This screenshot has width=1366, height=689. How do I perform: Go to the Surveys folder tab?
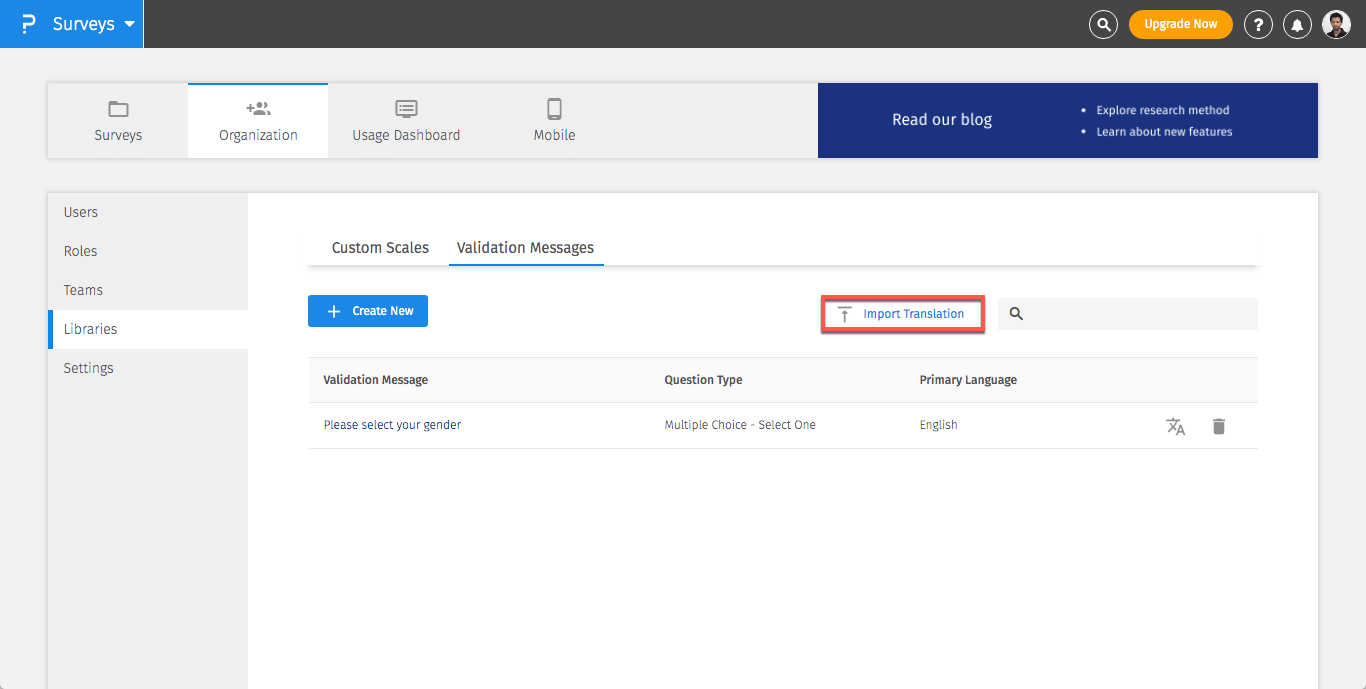pos(118,120)
